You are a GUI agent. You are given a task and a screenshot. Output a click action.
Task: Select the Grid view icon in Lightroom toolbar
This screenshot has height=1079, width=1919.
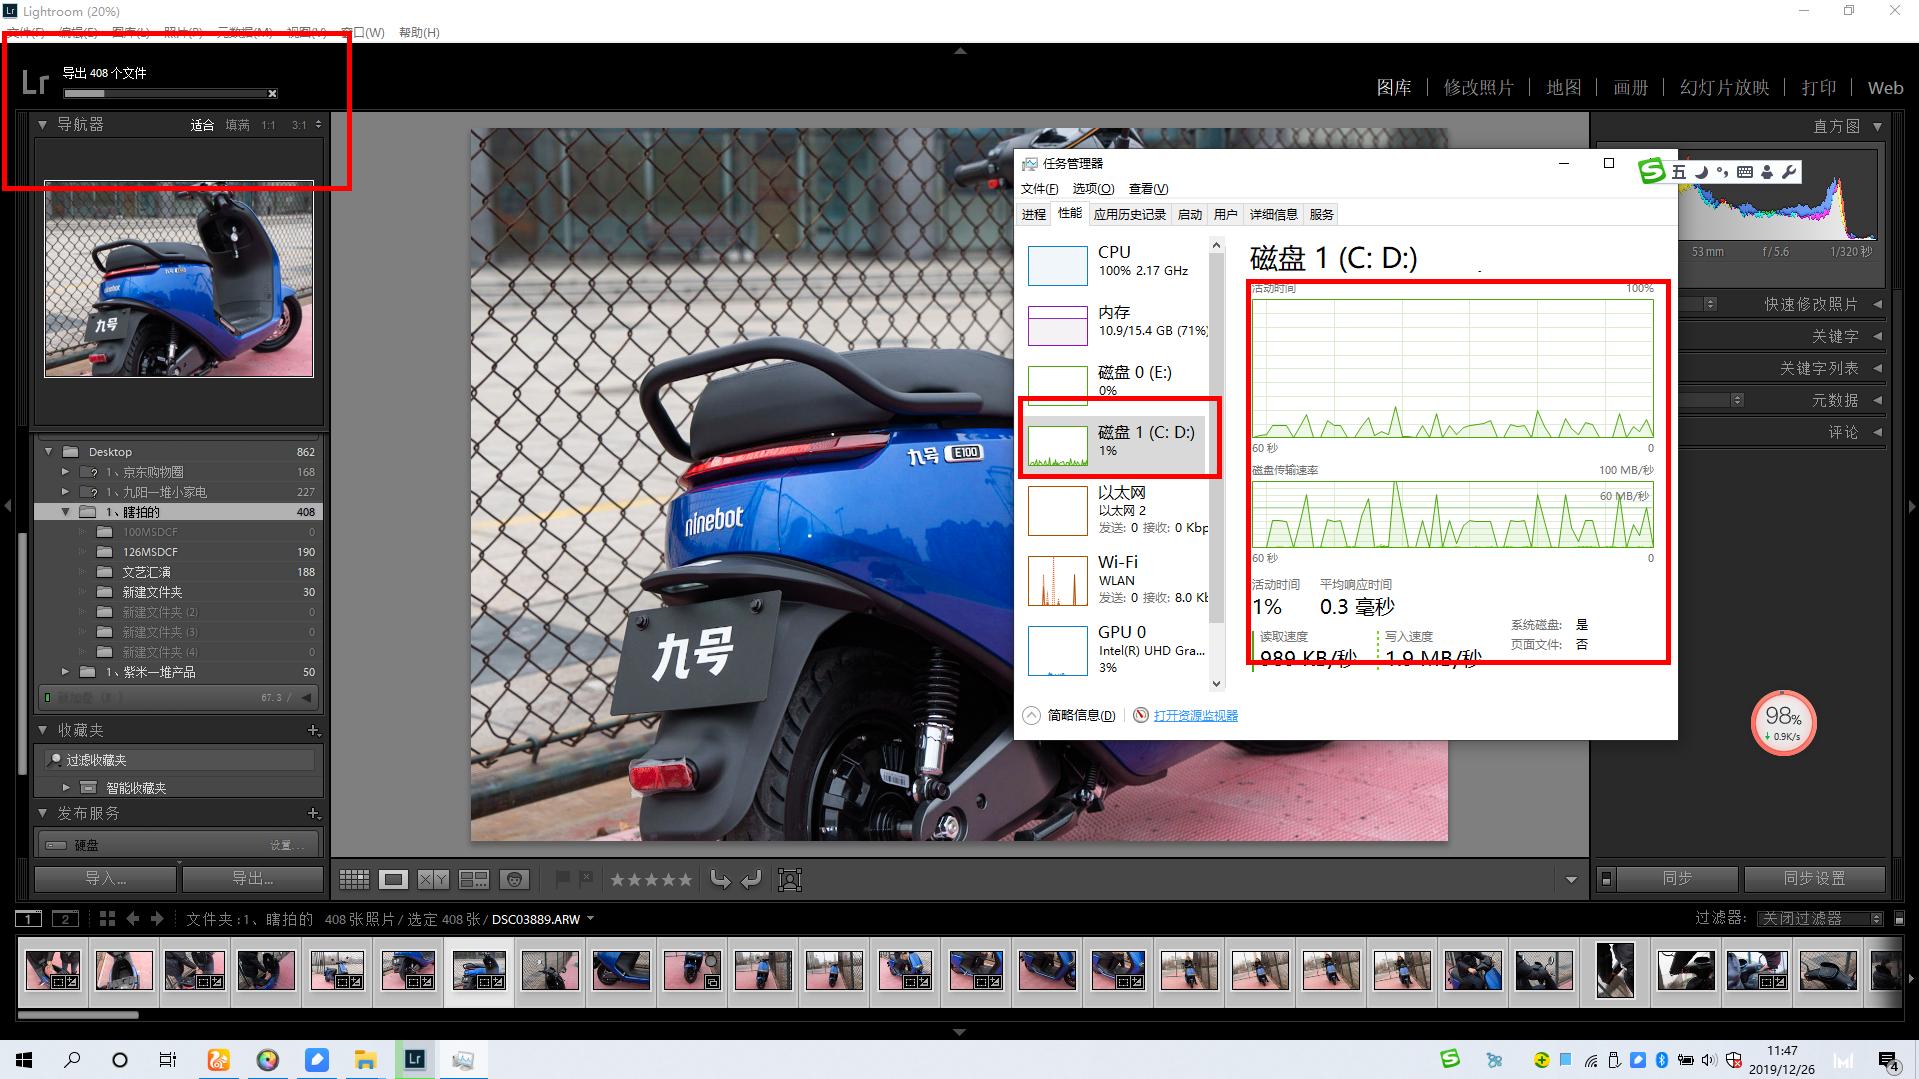point(354,879)
